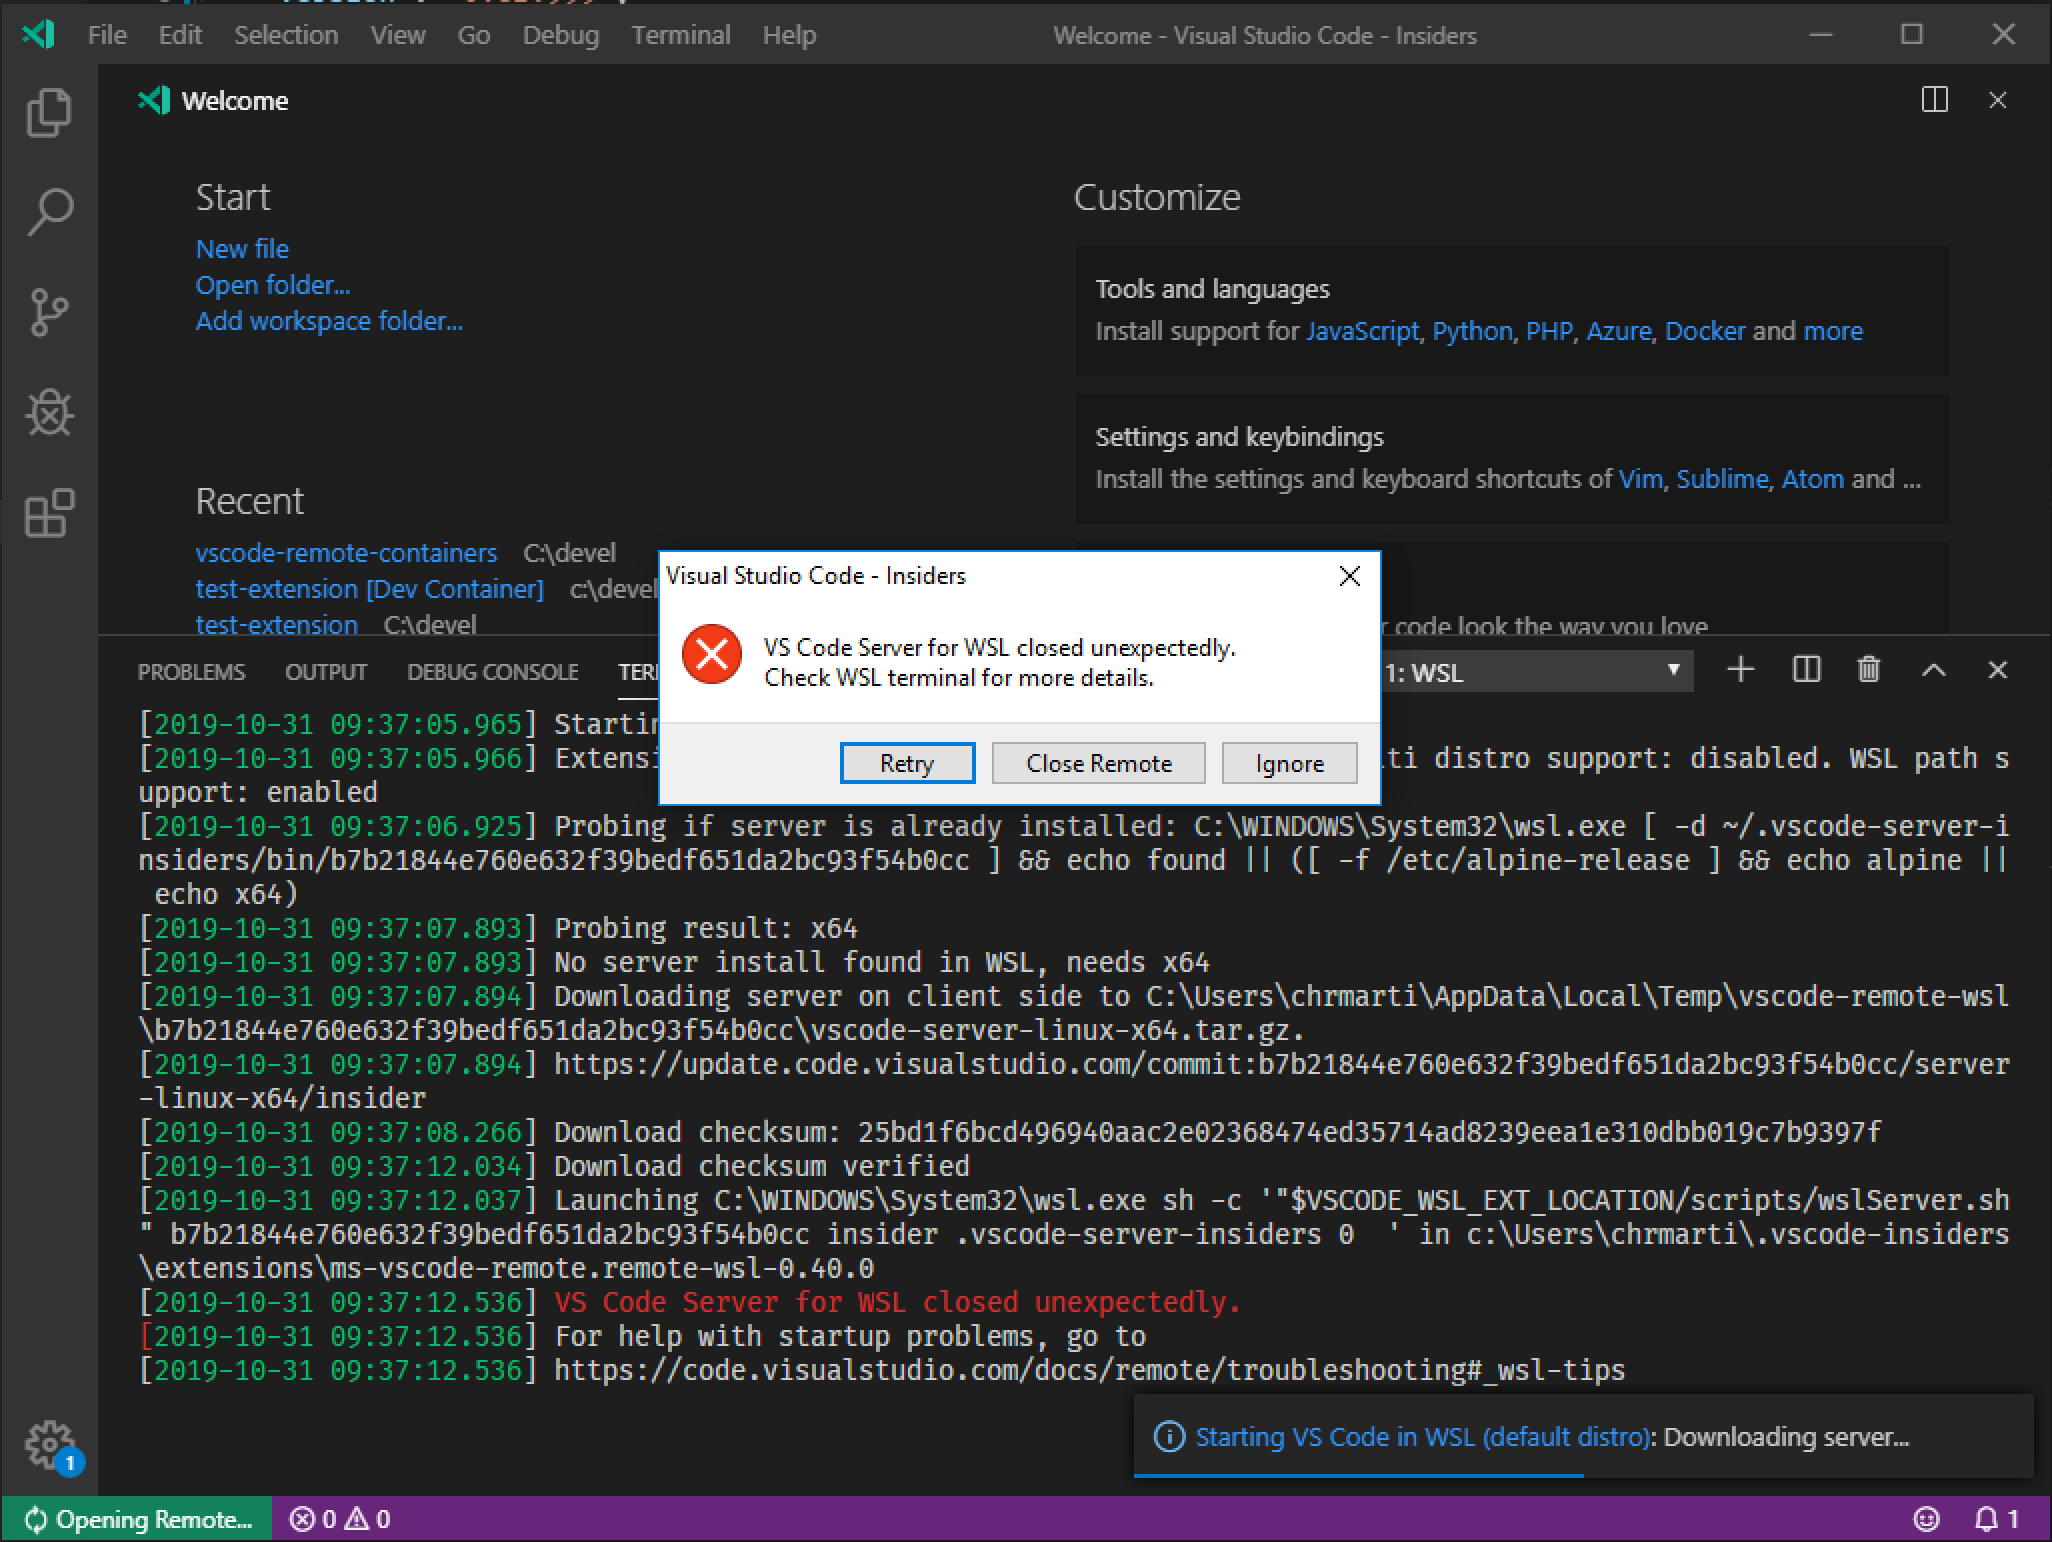
Task: Kill the terminal using the trash icon
Action: coord(1869,671)
